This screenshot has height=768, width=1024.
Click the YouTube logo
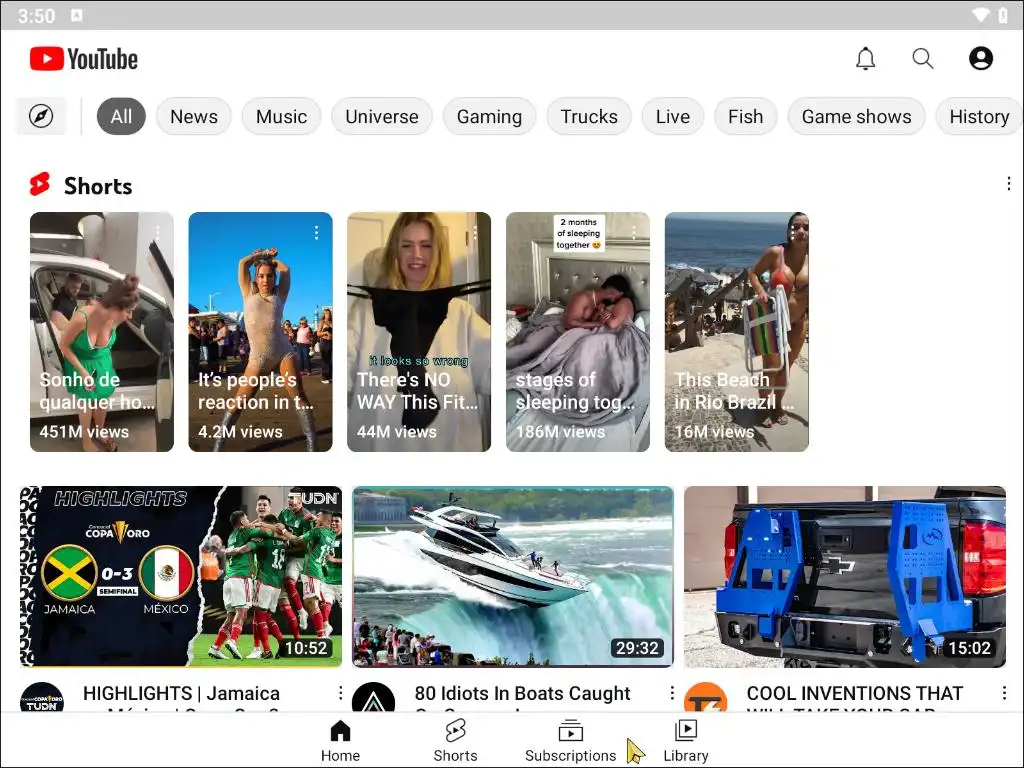84,59
